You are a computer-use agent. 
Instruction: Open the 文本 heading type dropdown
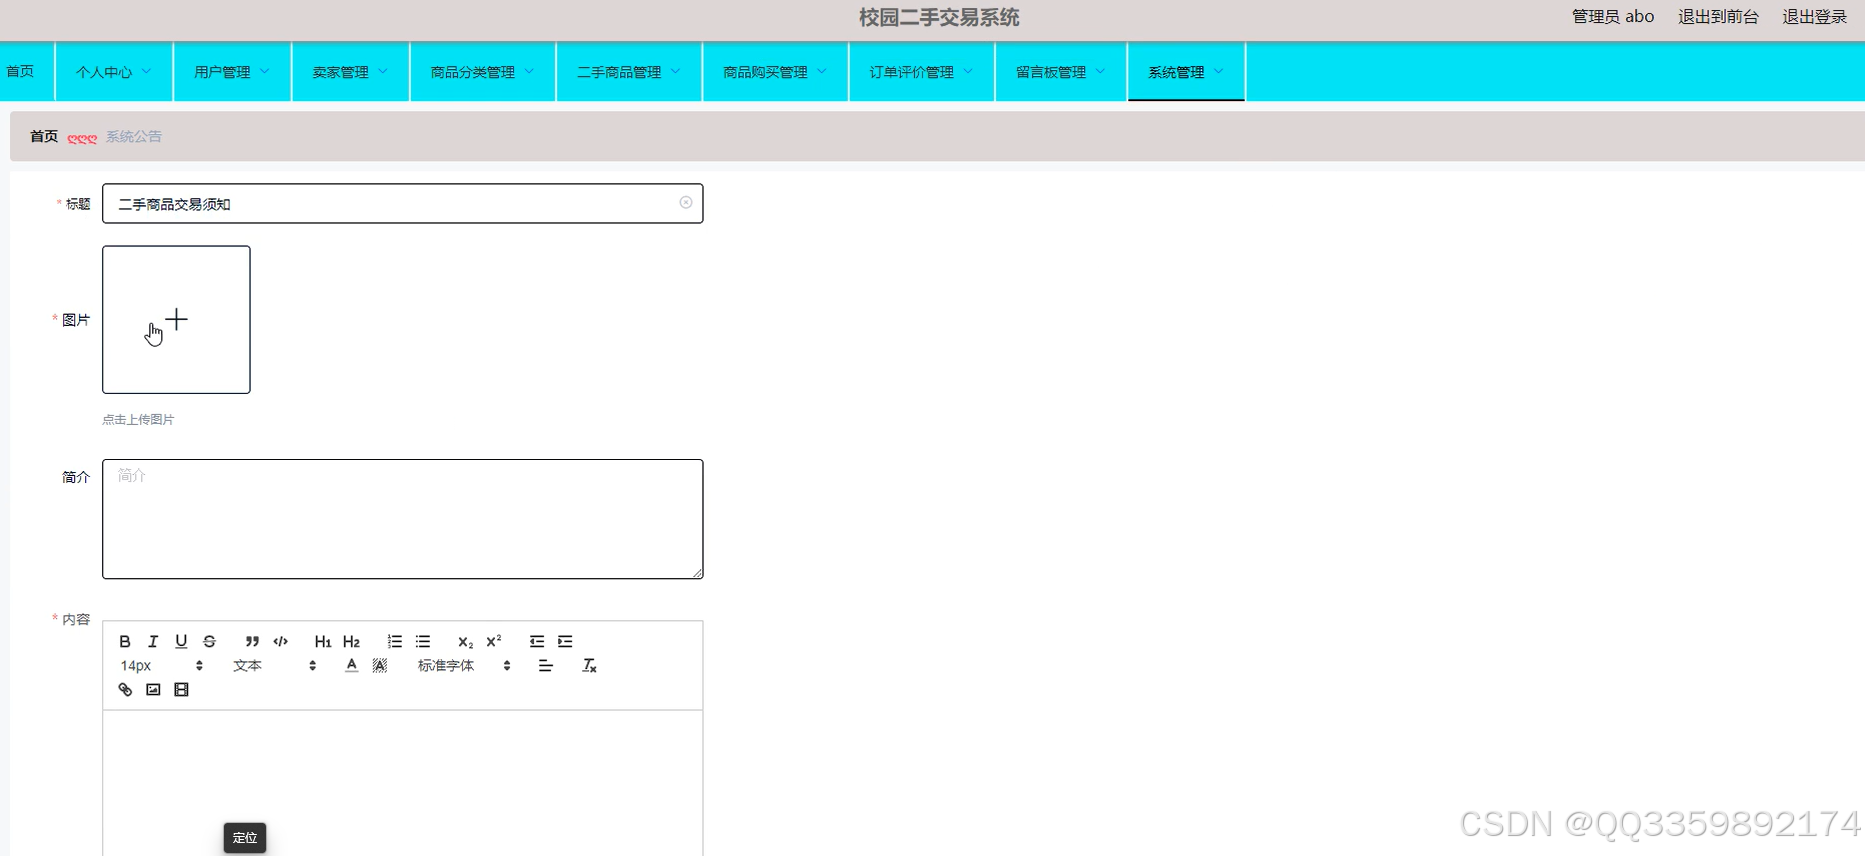tap(274, 665)
